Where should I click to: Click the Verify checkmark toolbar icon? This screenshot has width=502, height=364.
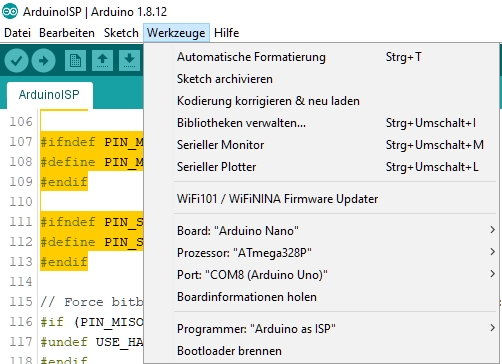(16, 61)
